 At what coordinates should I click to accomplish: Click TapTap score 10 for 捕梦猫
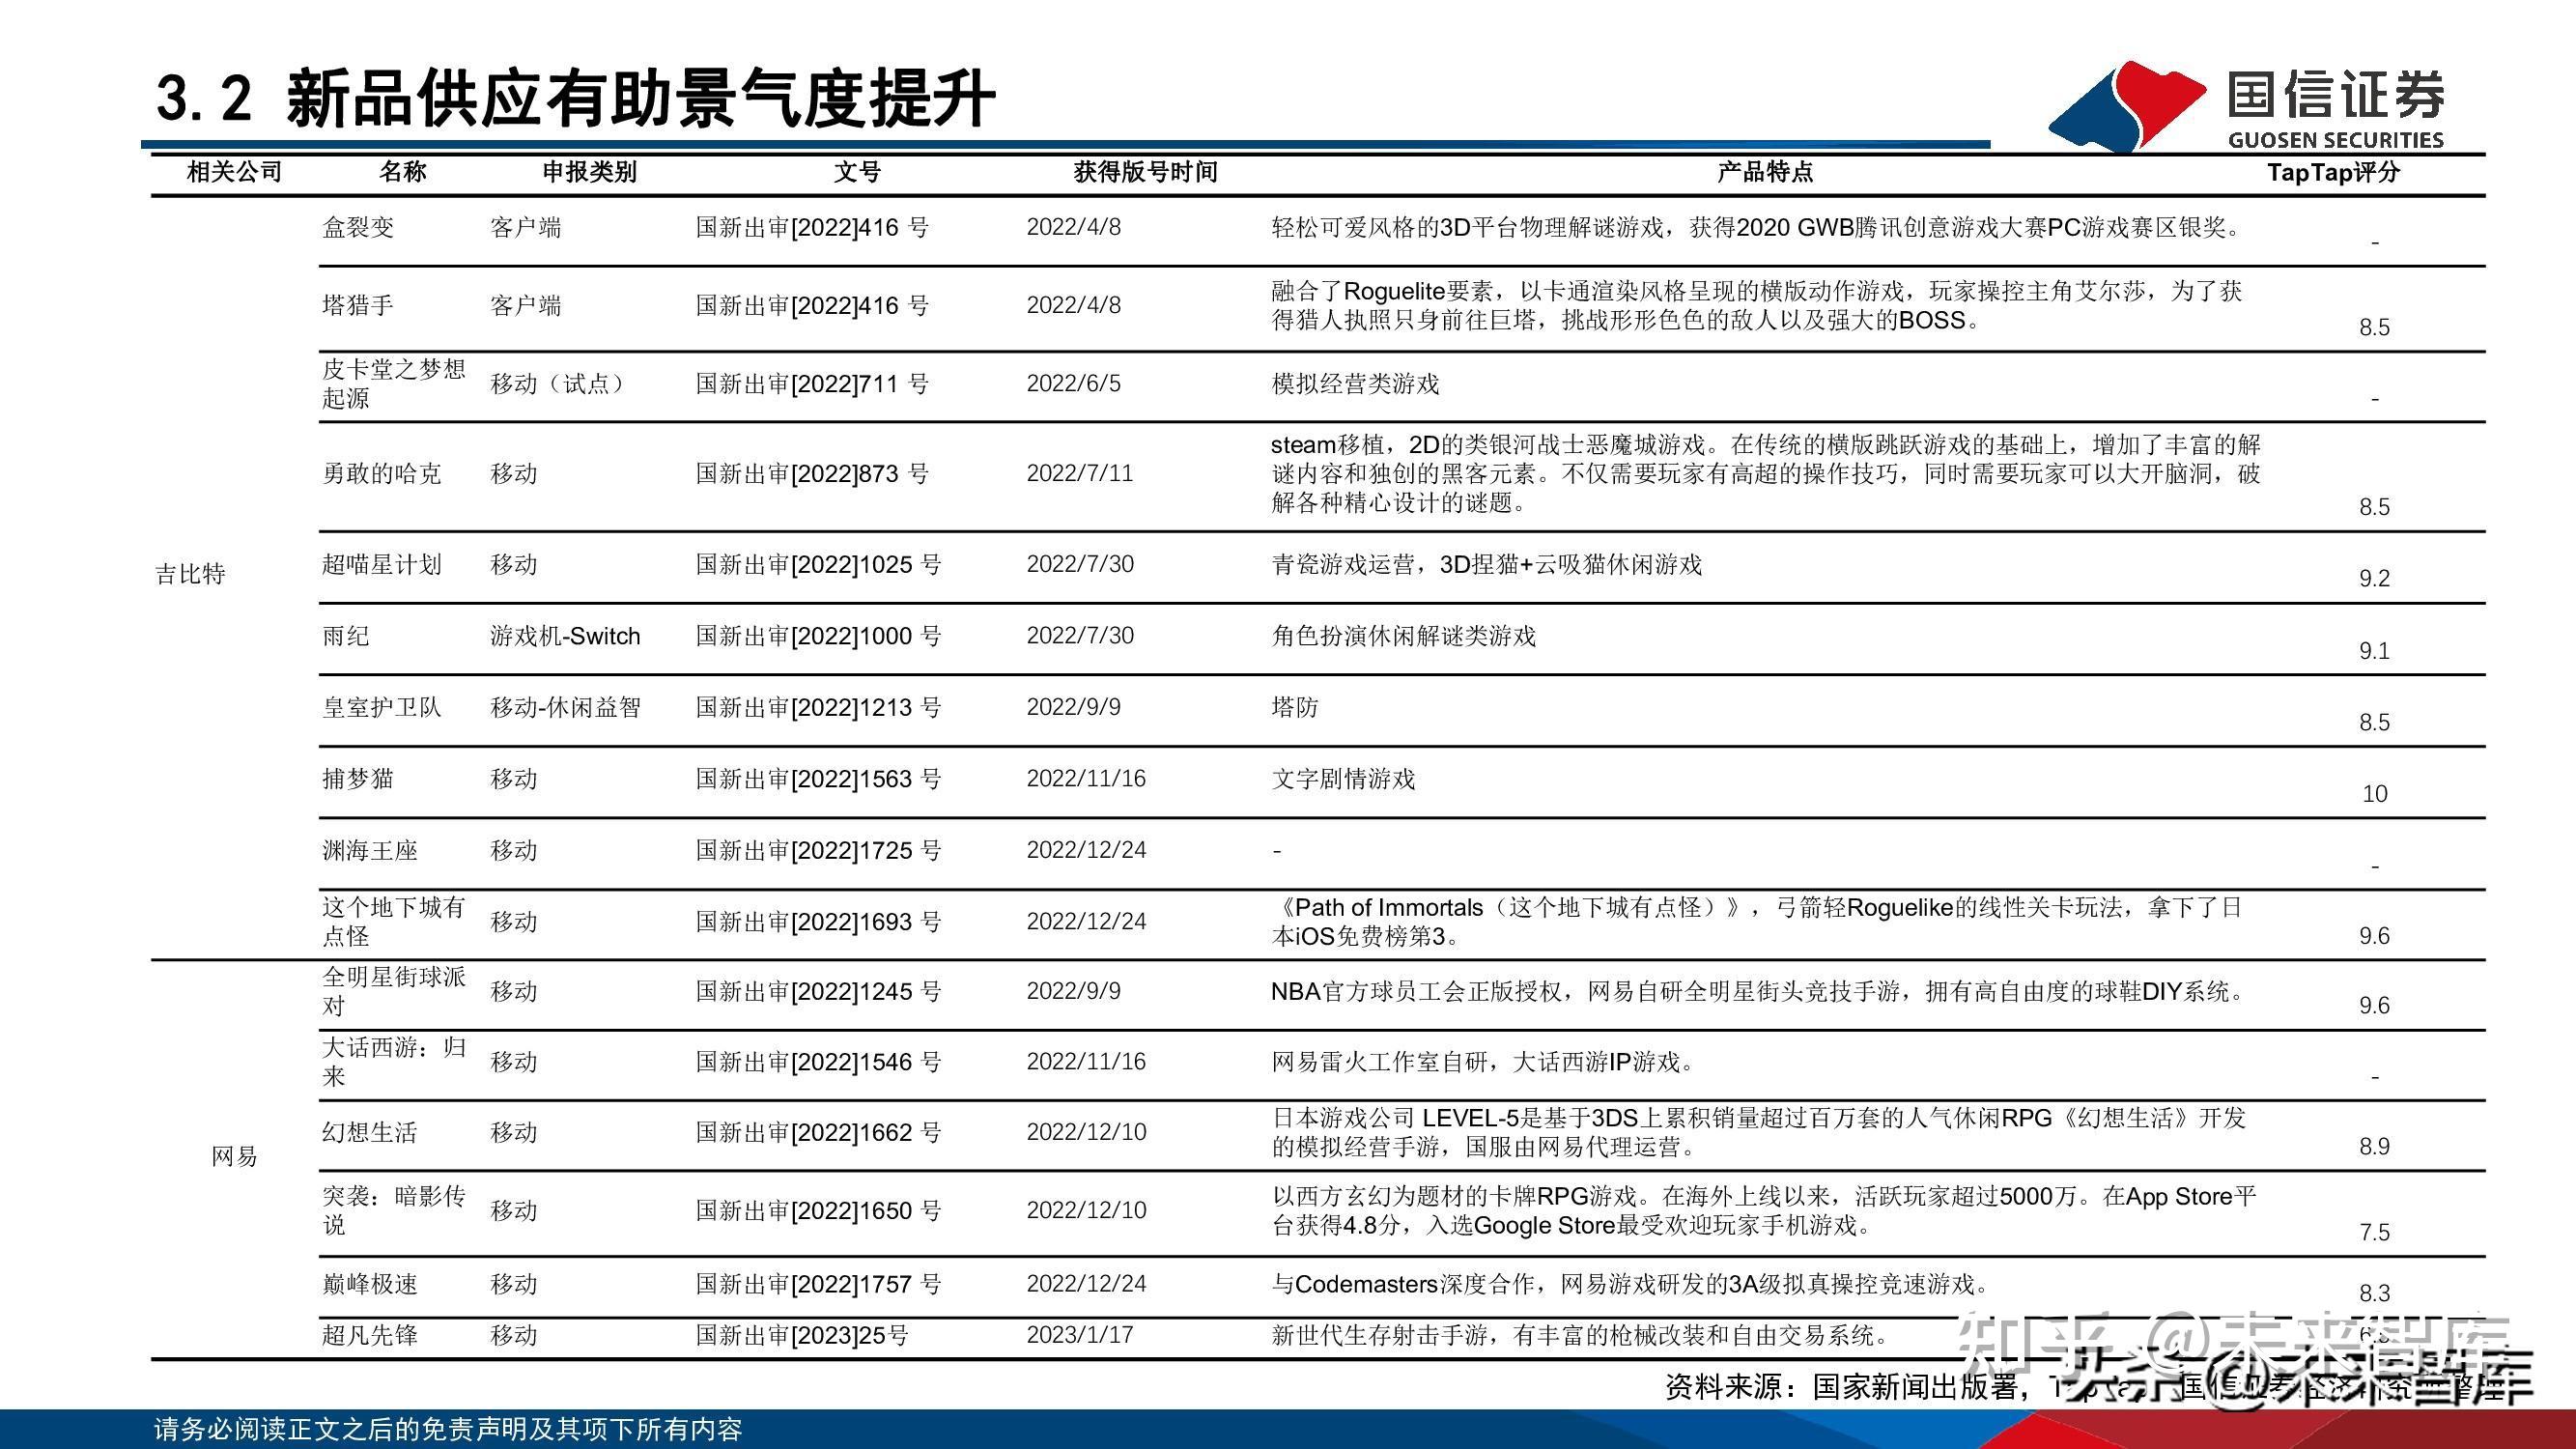(2375, 794)
